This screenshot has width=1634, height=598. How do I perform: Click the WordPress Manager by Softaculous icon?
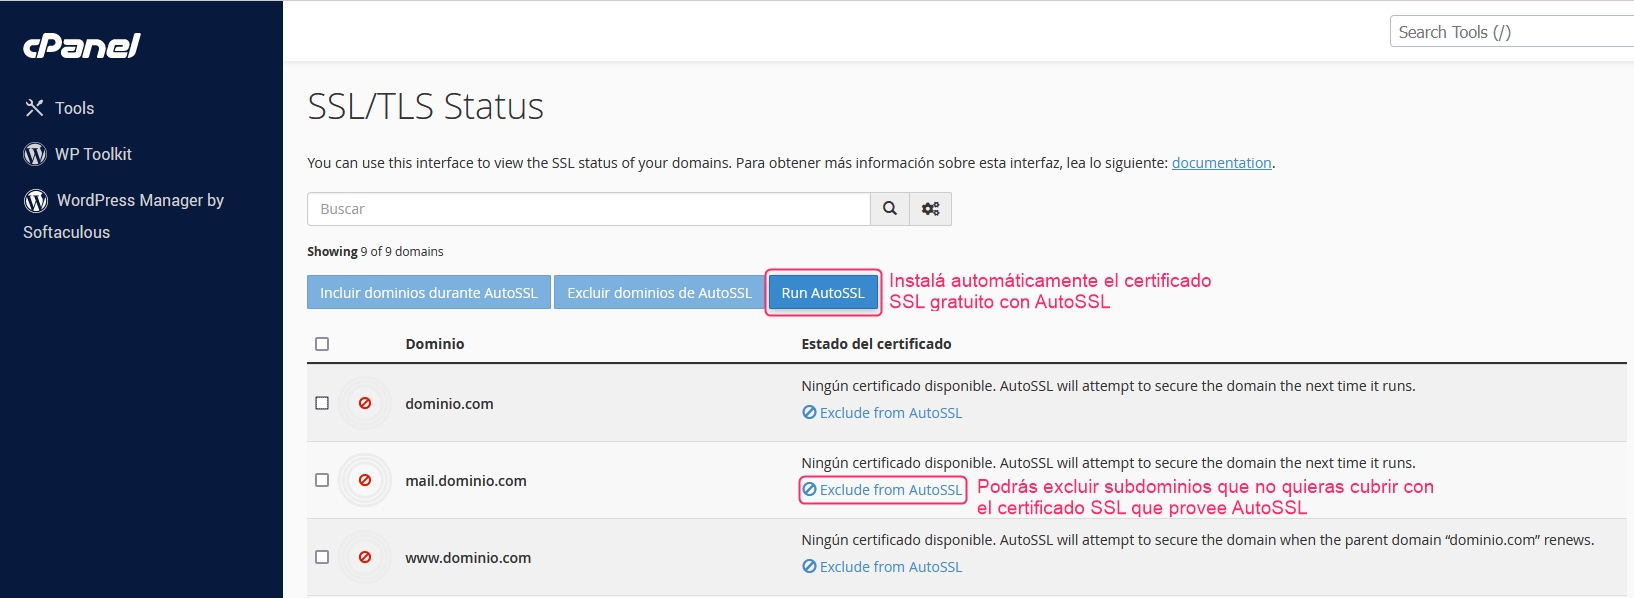pos(36,201)
